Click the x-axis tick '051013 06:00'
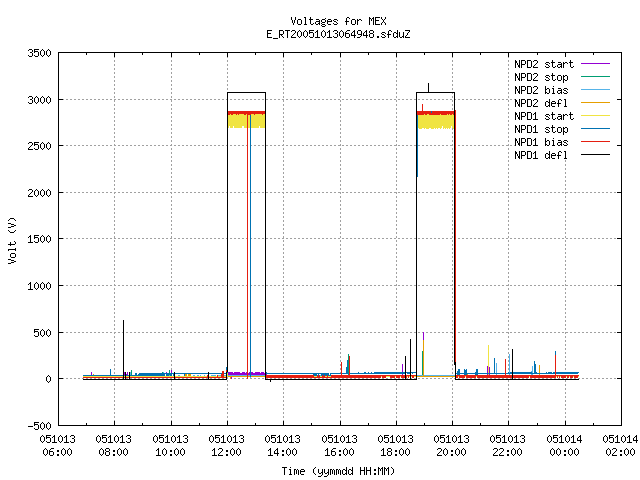Screen dimensions: 640x480 click(58, 445)
